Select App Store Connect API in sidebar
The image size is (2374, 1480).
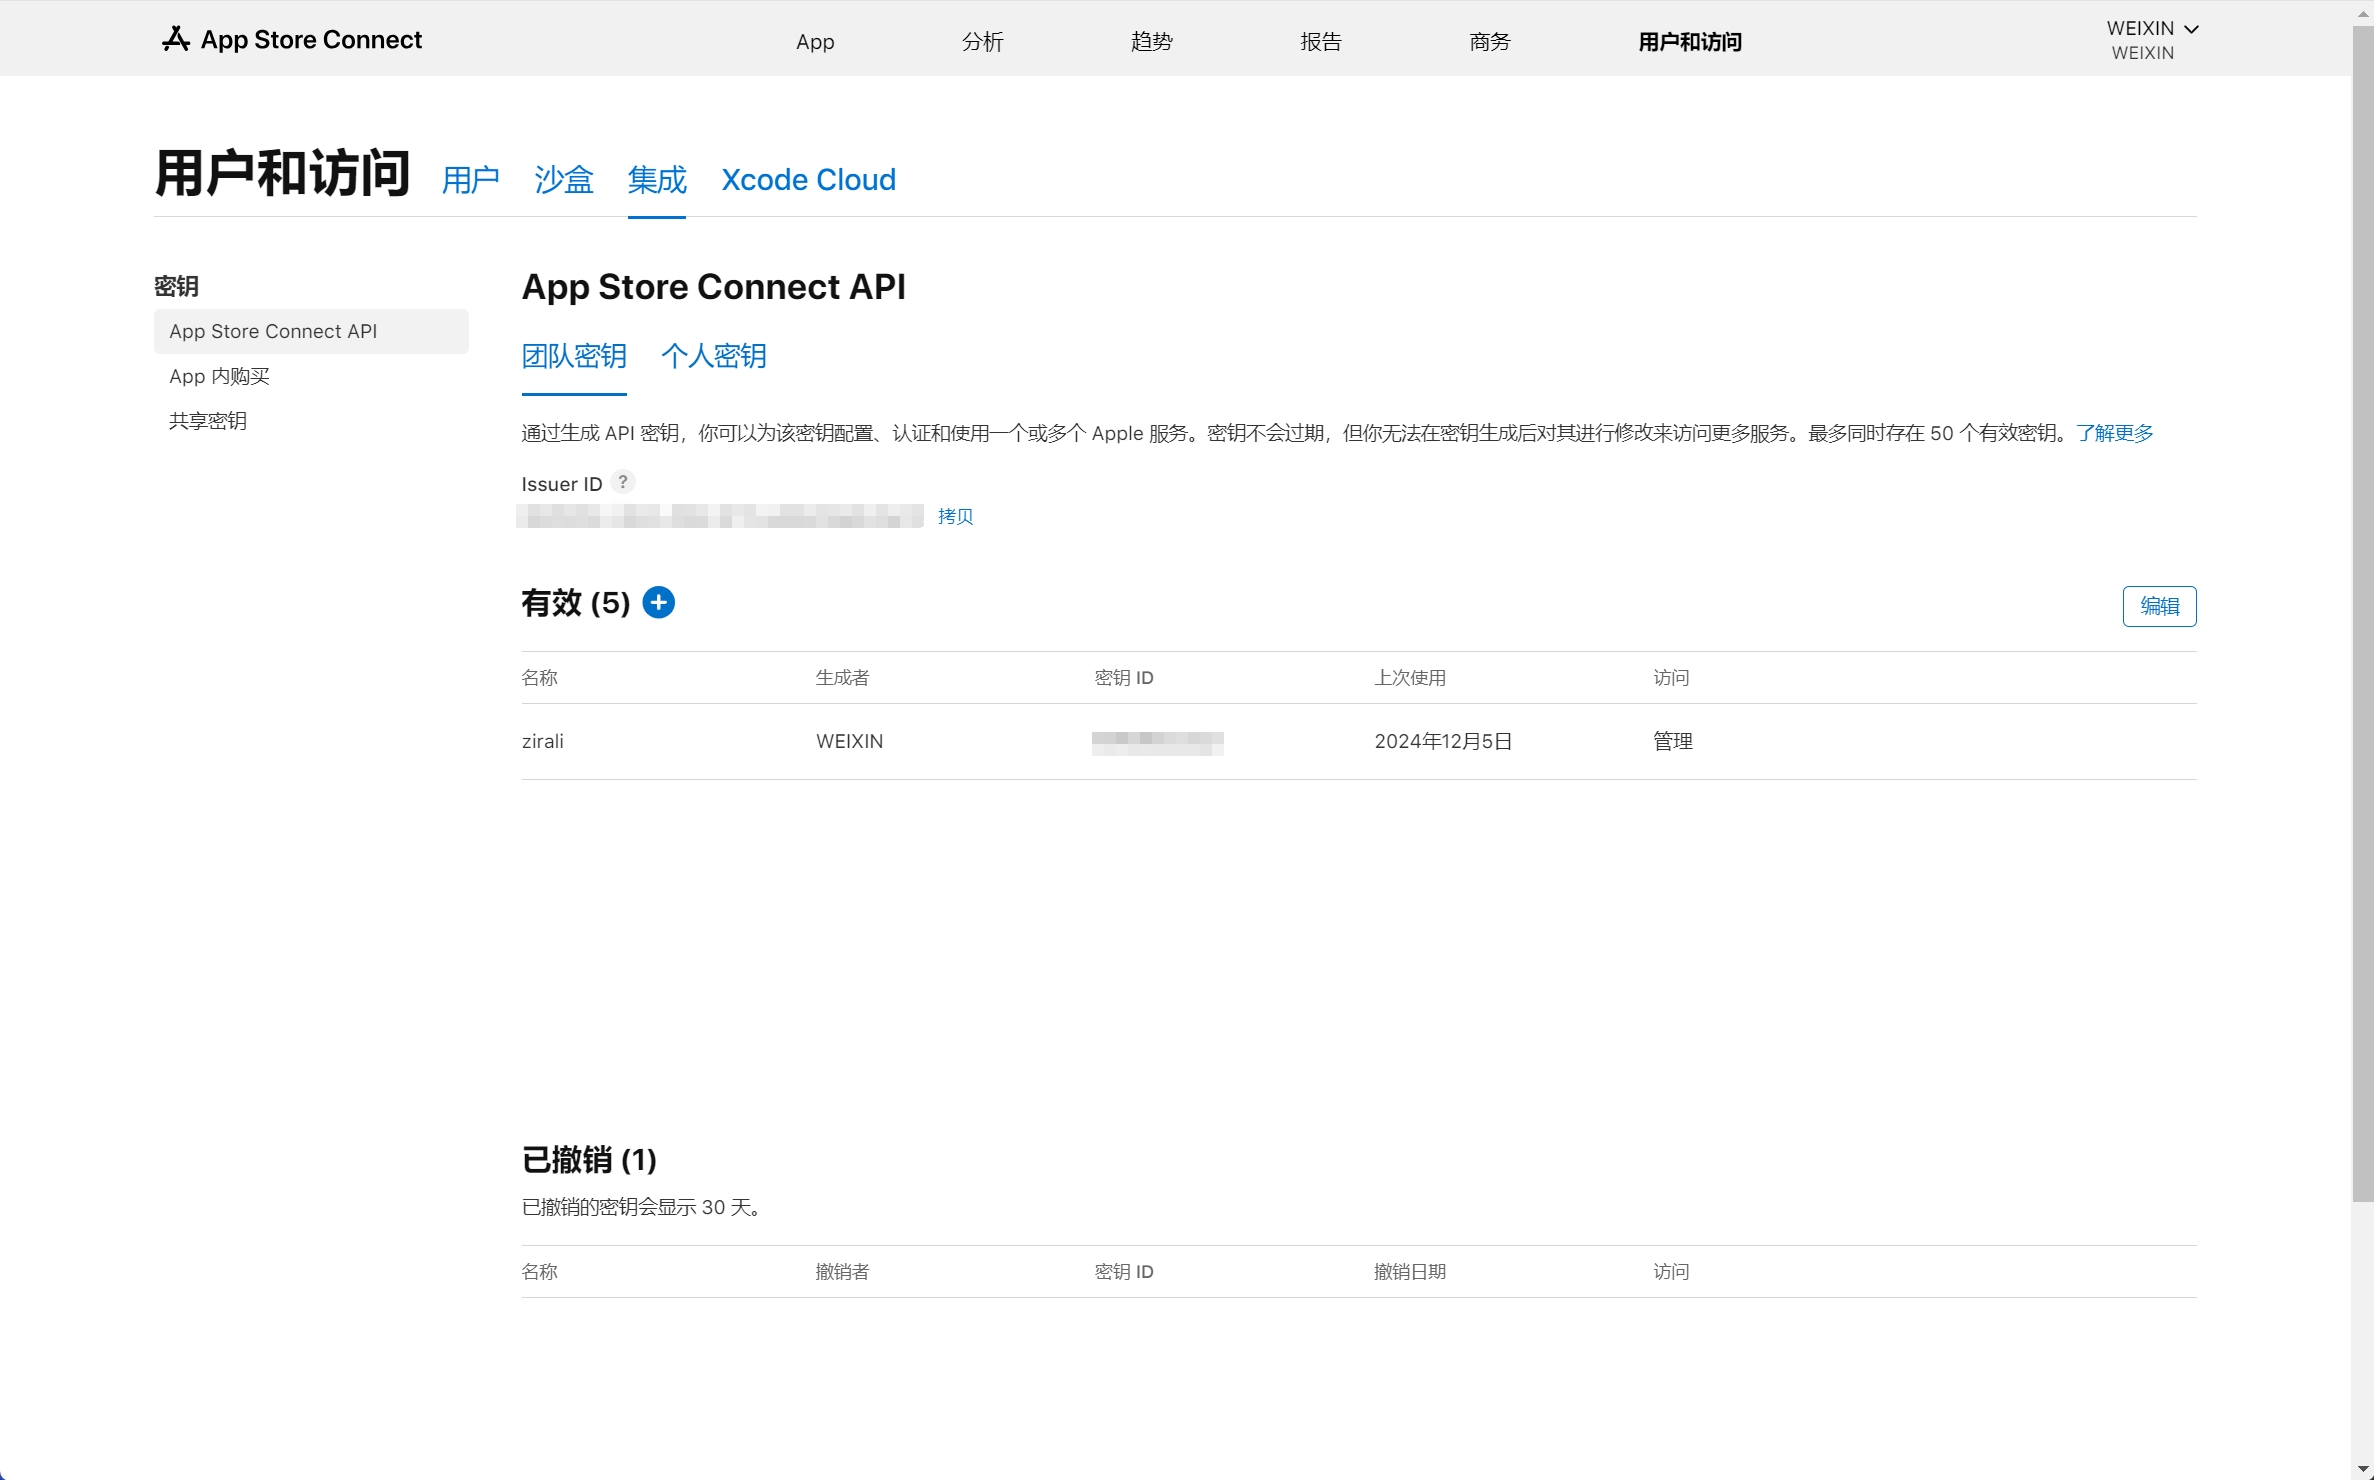pyautogui.click(x=311, y=331)
